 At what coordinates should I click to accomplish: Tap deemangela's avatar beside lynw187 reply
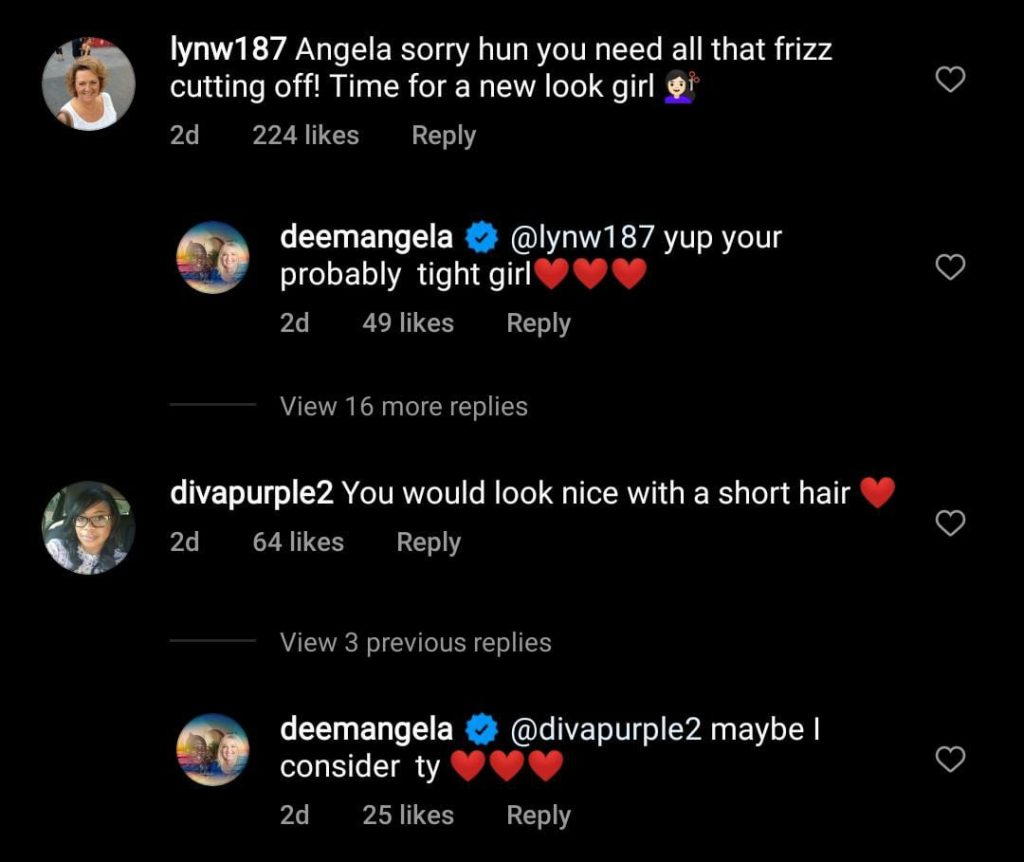(213, 257)
